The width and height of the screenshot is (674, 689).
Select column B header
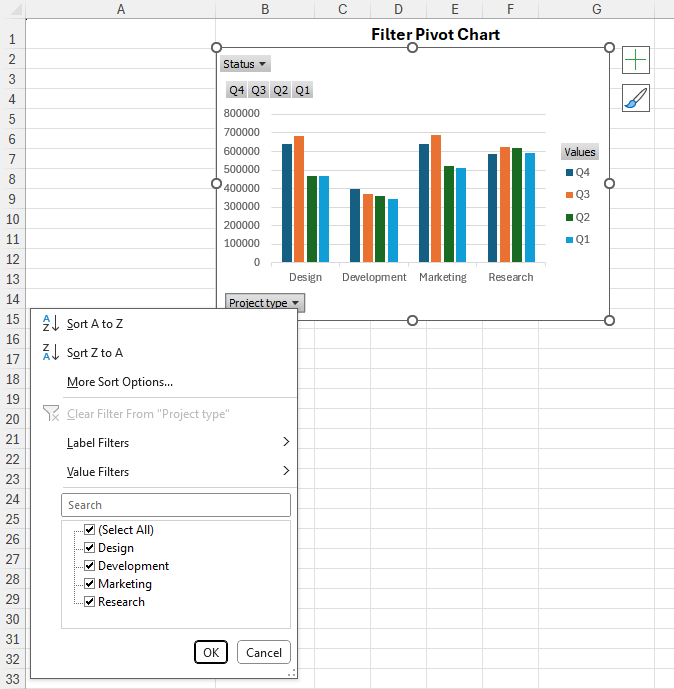[265, 9]
